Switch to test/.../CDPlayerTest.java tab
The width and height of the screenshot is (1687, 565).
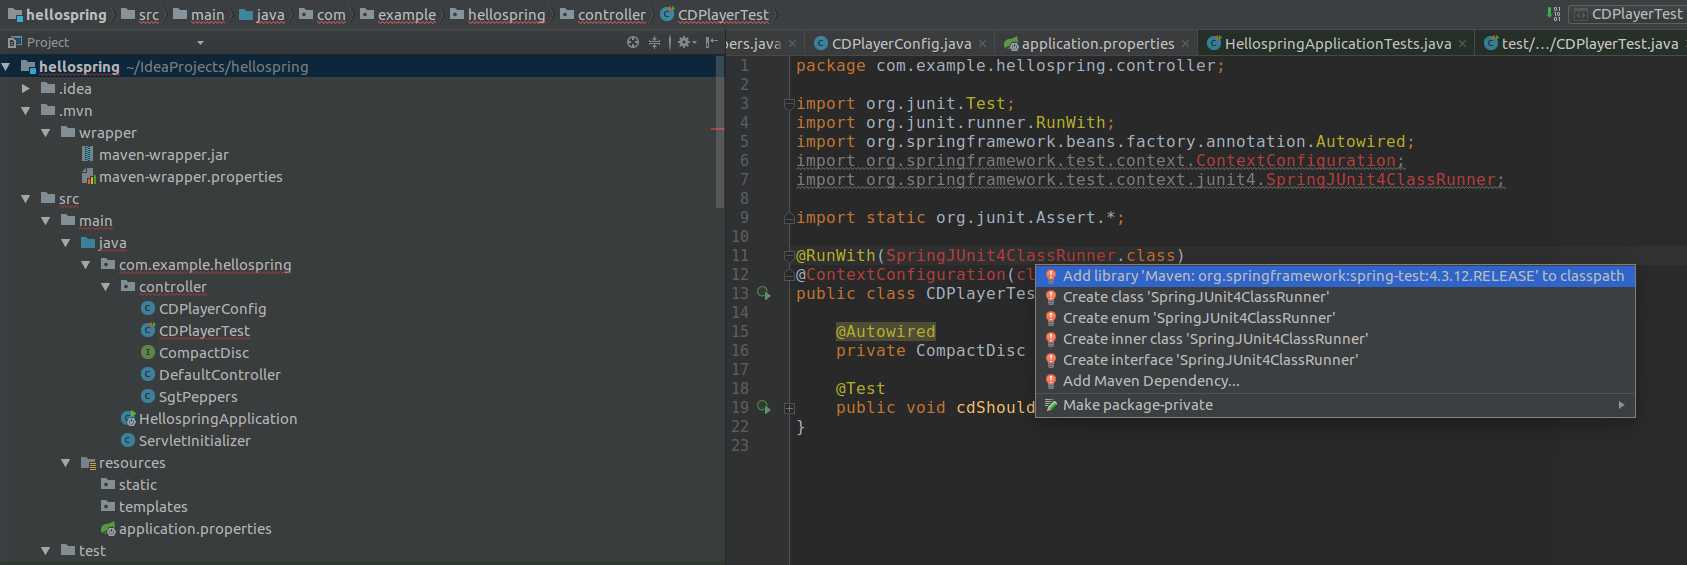1582,43
